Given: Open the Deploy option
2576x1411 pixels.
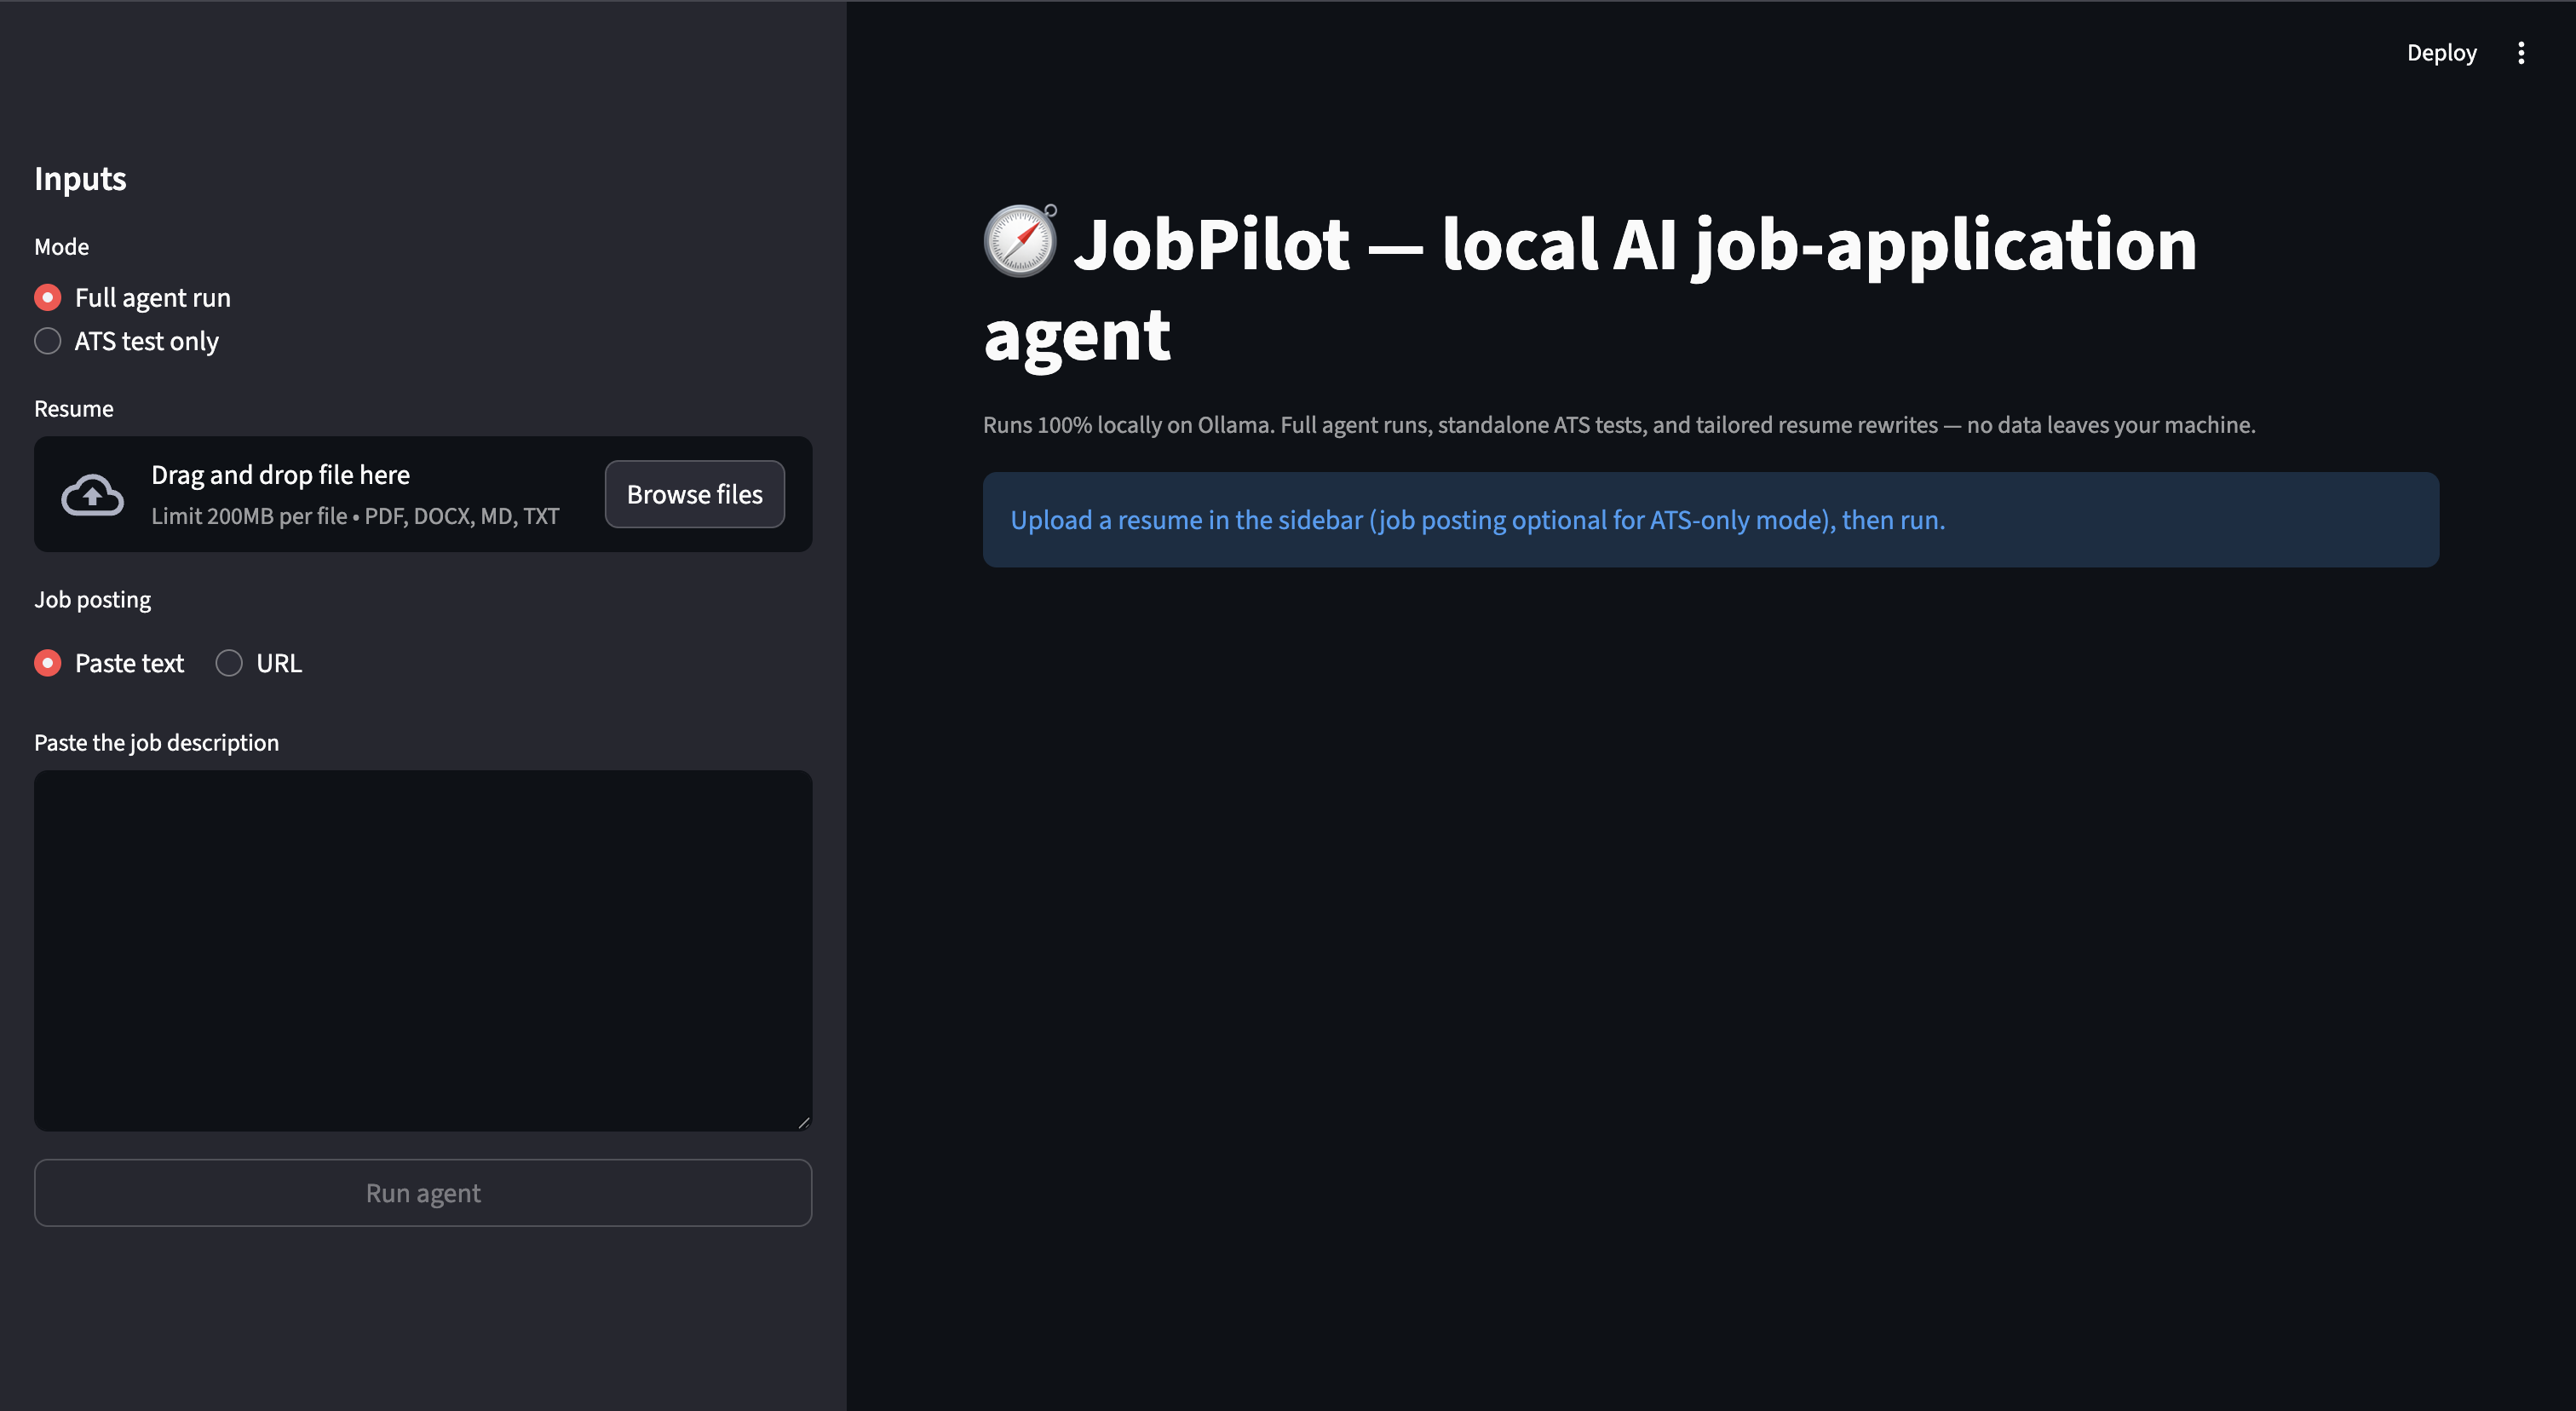Looking at the screenshot, I should pyautogui.click(x=2441, y=53).
